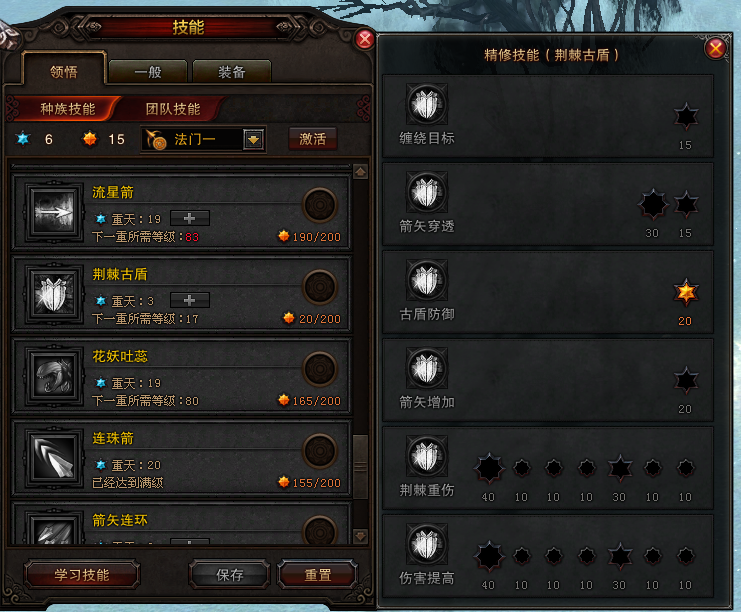Viewport: 741px width, 612px height.
Task: Increase 流星箭 level with plus button
Action: [x=190, y=218]
